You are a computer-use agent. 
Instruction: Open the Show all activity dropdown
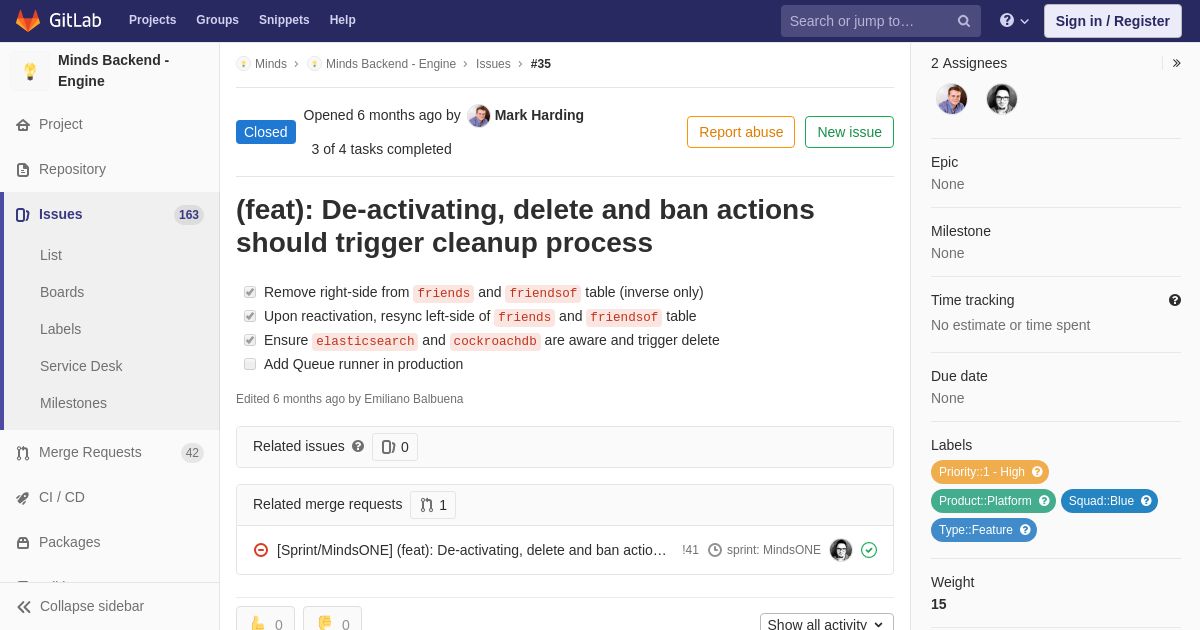(x=827, y=624)
